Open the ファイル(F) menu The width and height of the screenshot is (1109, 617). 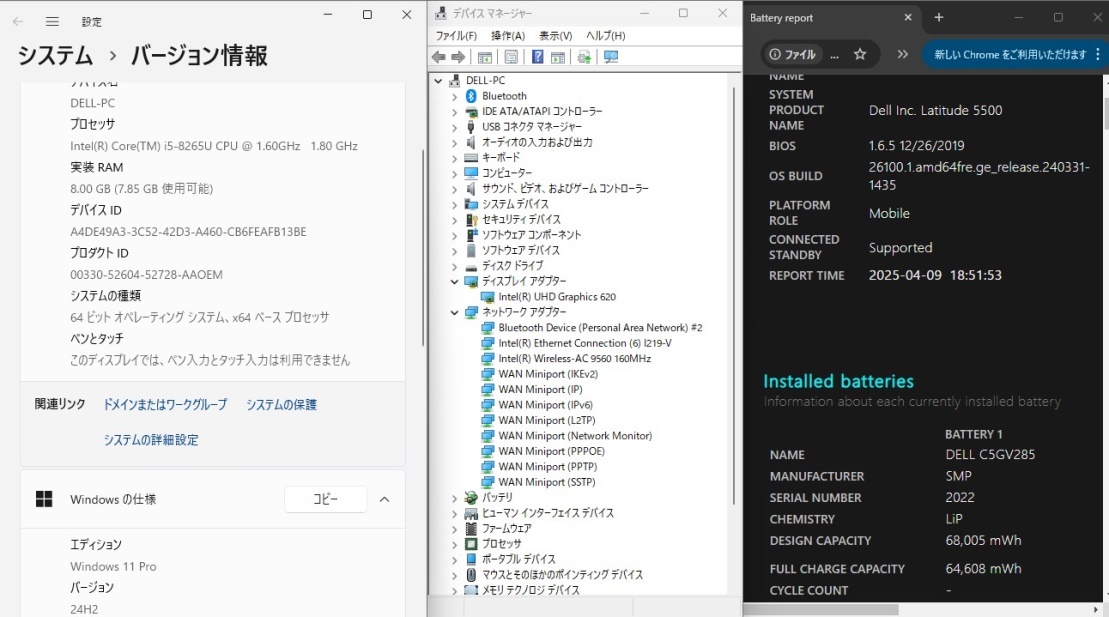coord(456,35)
